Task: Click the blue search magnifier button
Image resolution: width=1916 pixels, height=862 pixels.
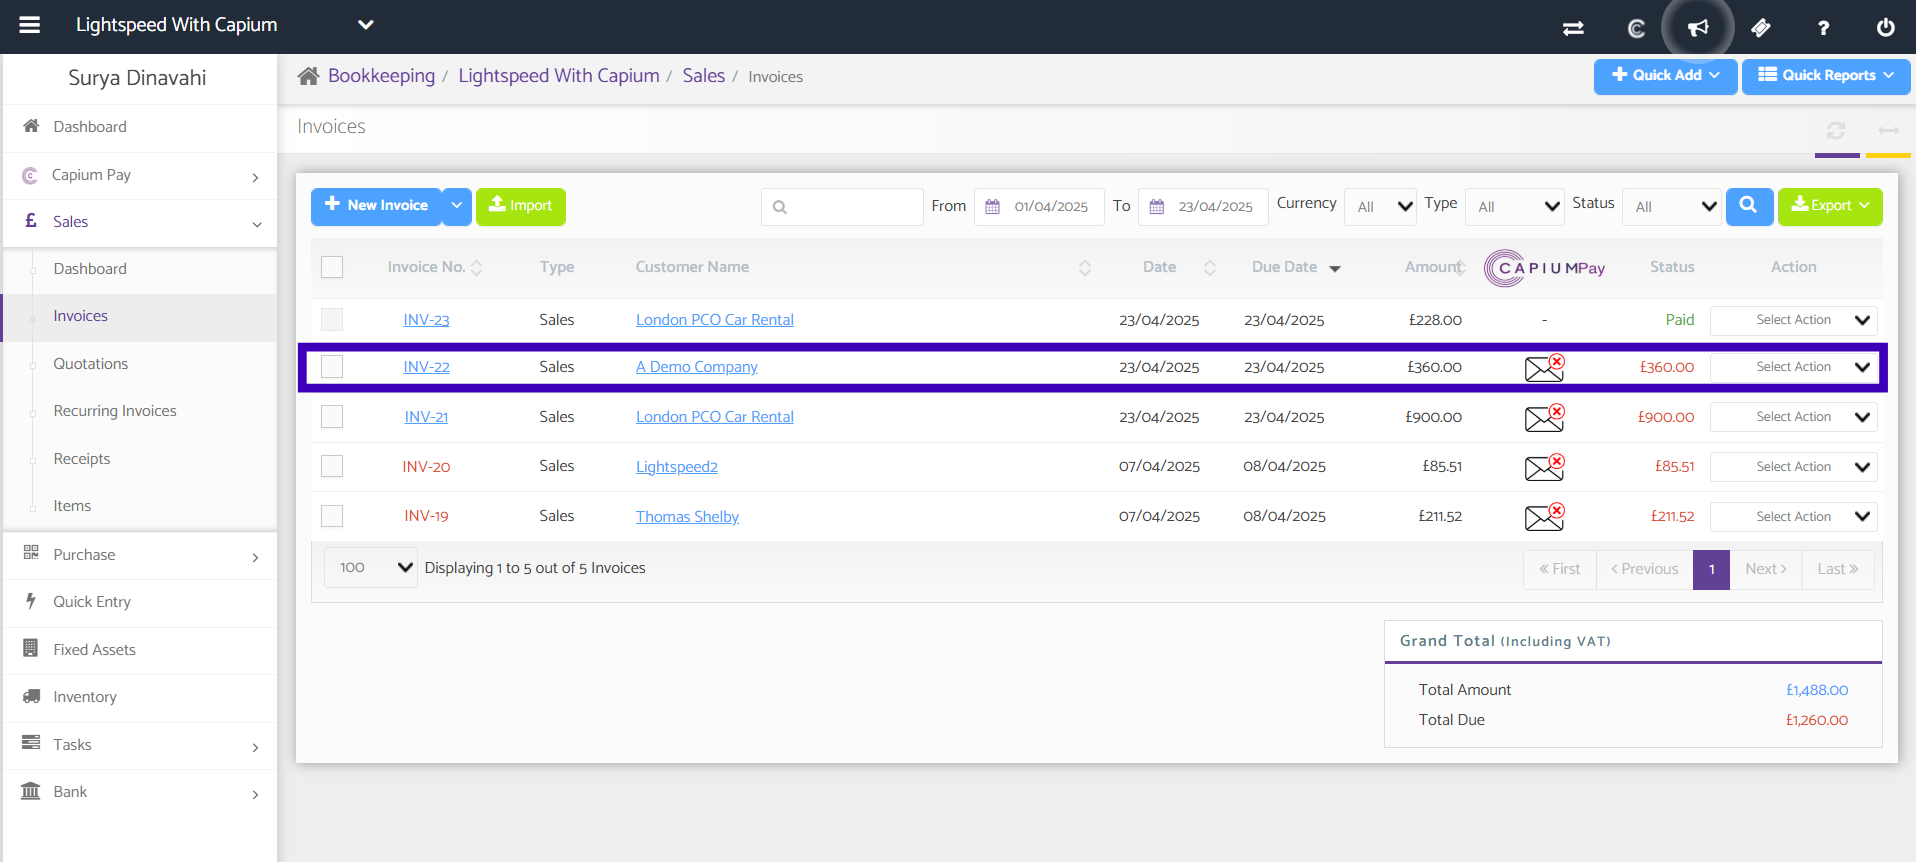Action: click(x=1749, y=206)
